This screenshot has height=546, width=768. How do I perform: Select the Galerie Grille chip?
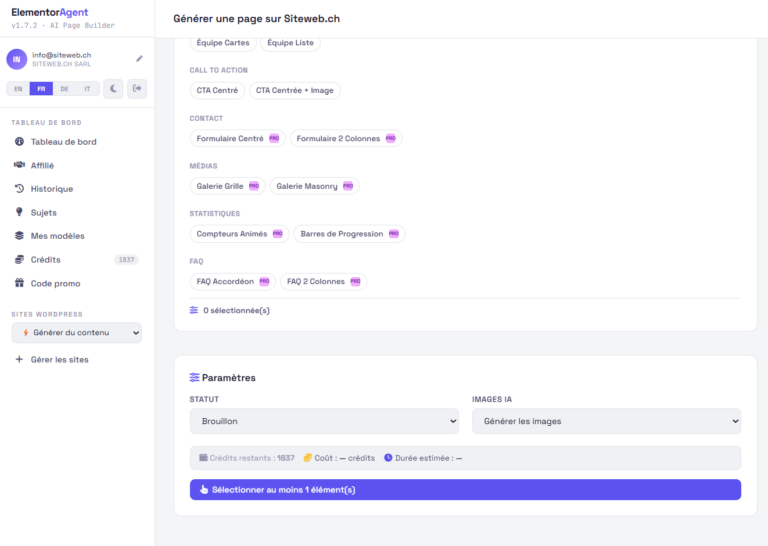click(x=227, y=186)
